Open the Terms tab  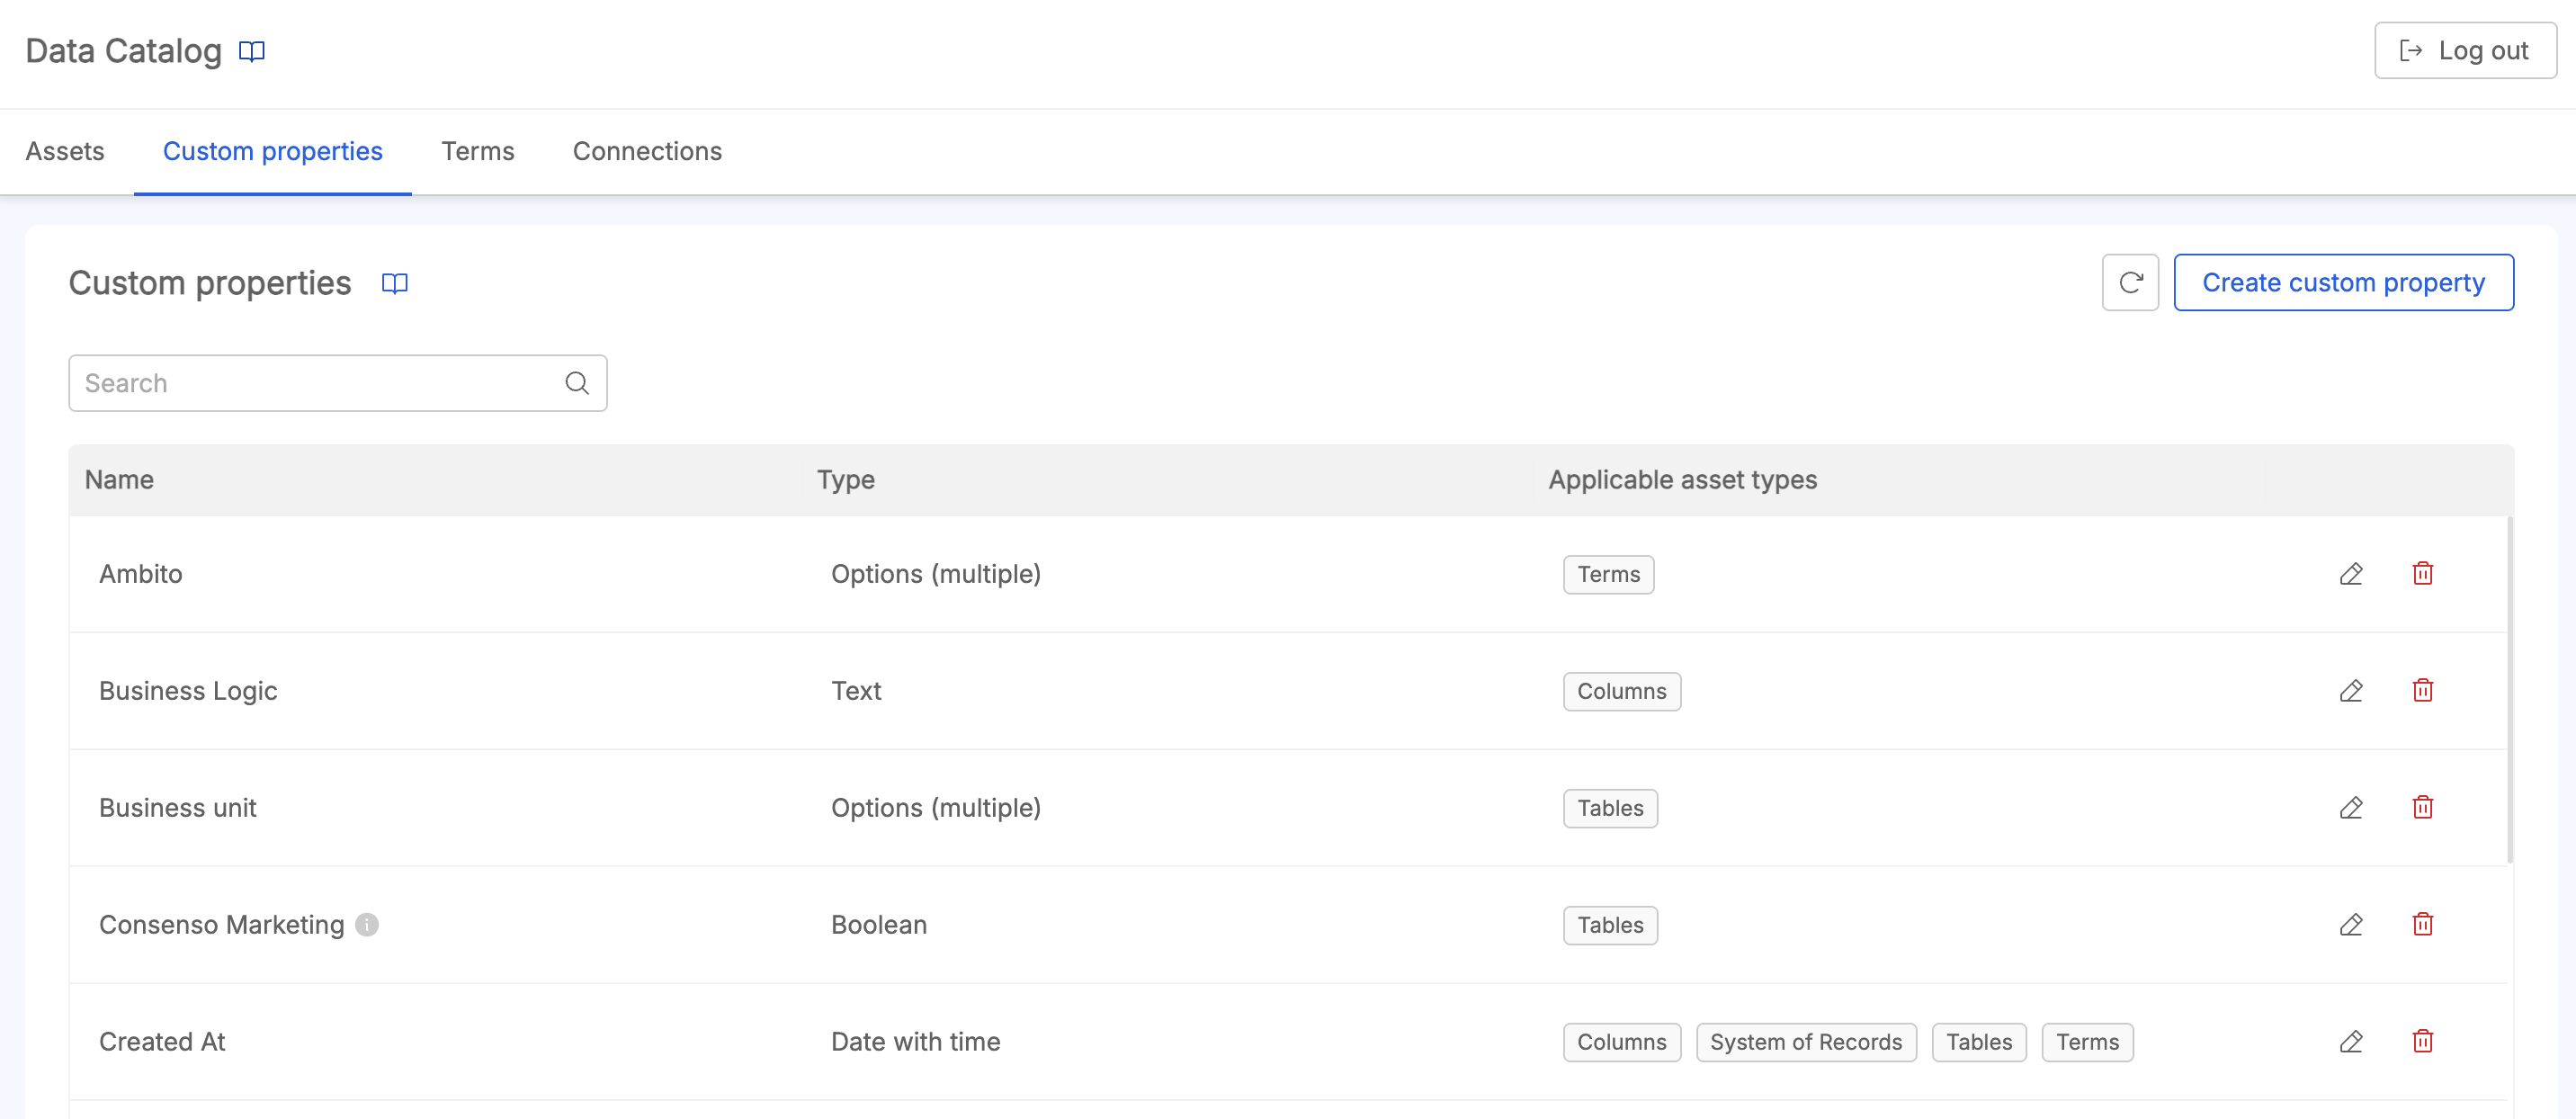478,151
